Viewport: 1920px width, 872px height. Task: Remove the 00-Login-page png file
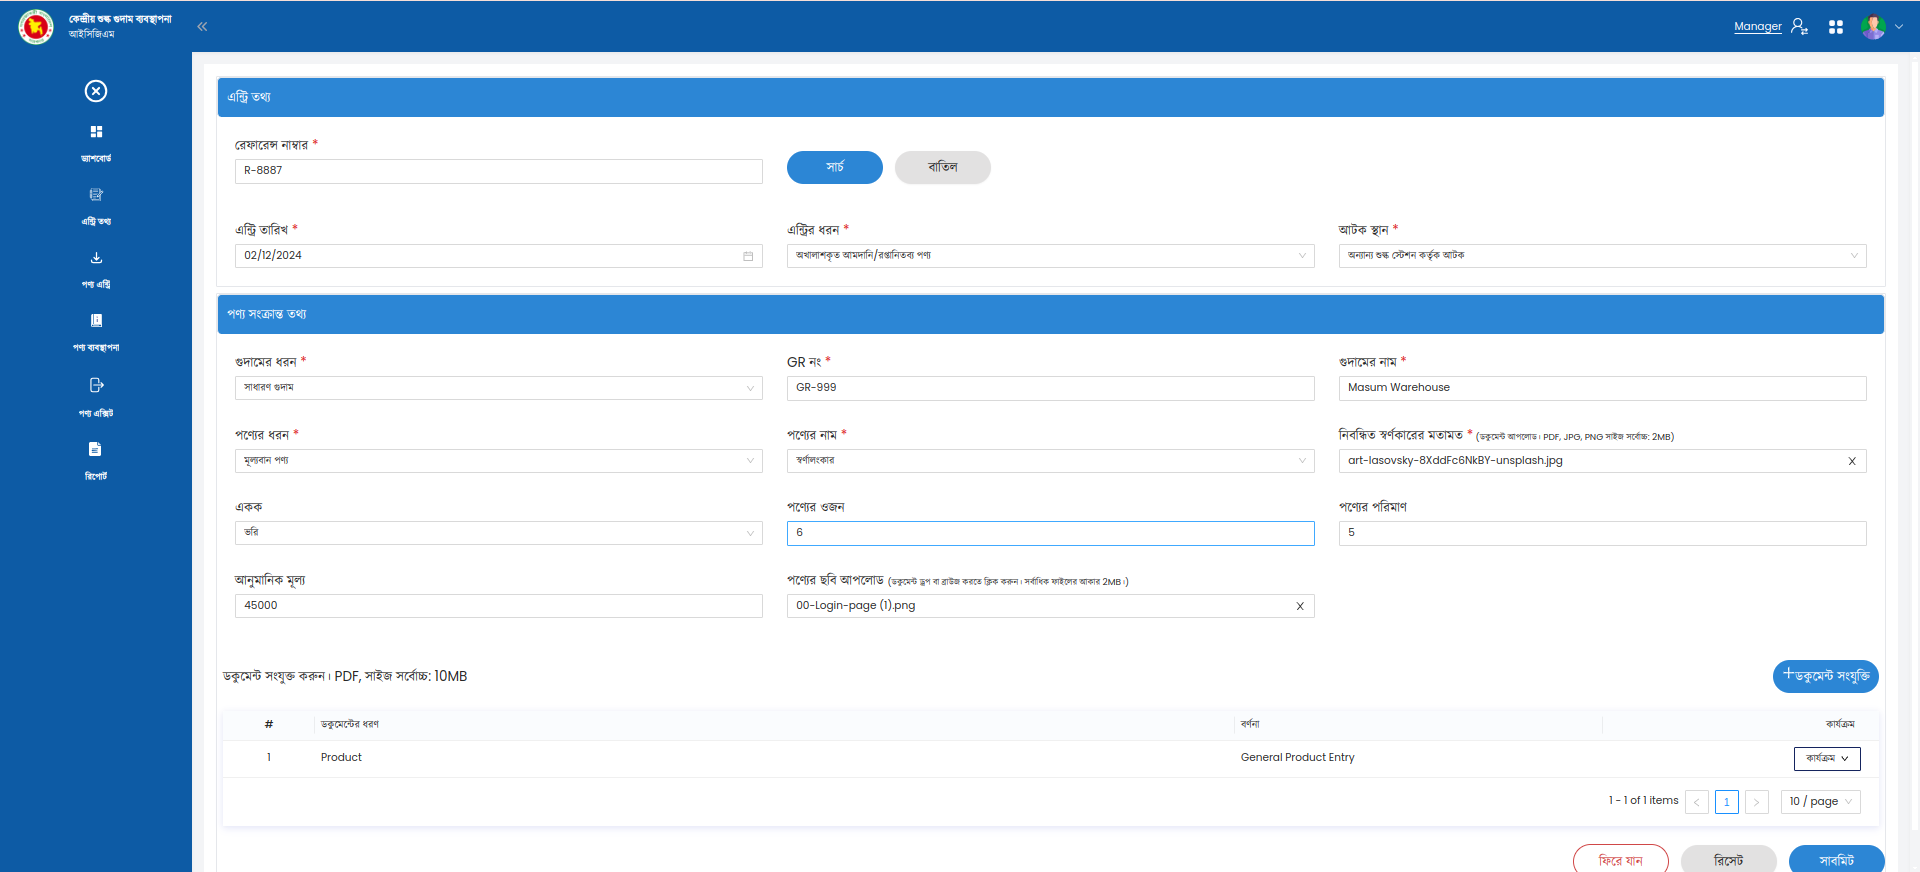pyautogui.click(x=1300, y=606)
